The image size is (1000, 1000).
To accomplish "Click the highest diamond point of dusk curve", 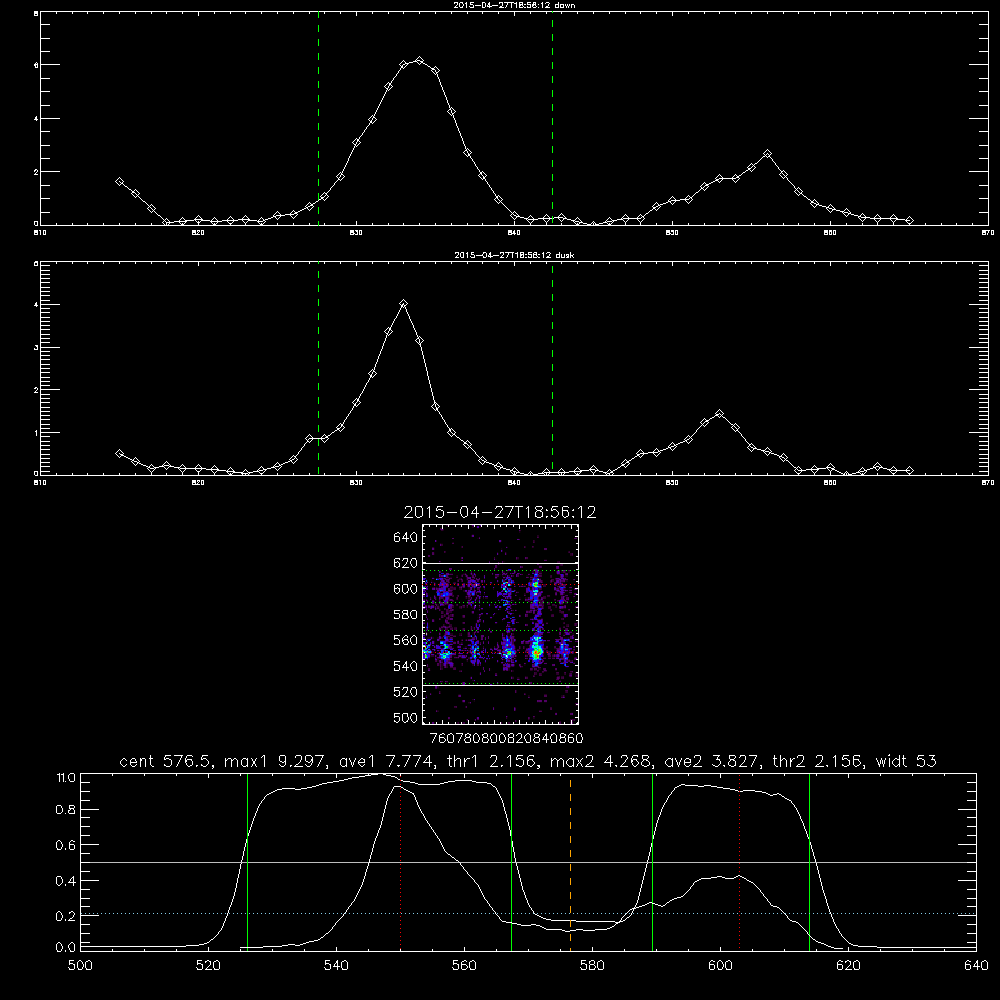I will [403, 304].
